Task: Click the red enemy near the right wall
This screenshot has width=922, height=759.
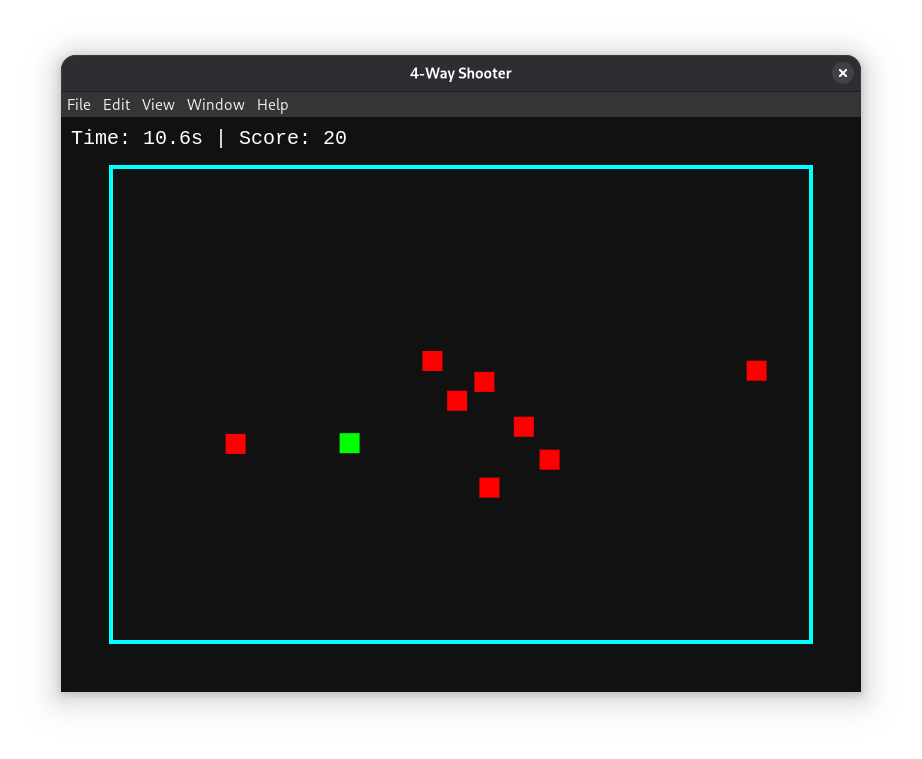Action: click(x=756, y=371)
